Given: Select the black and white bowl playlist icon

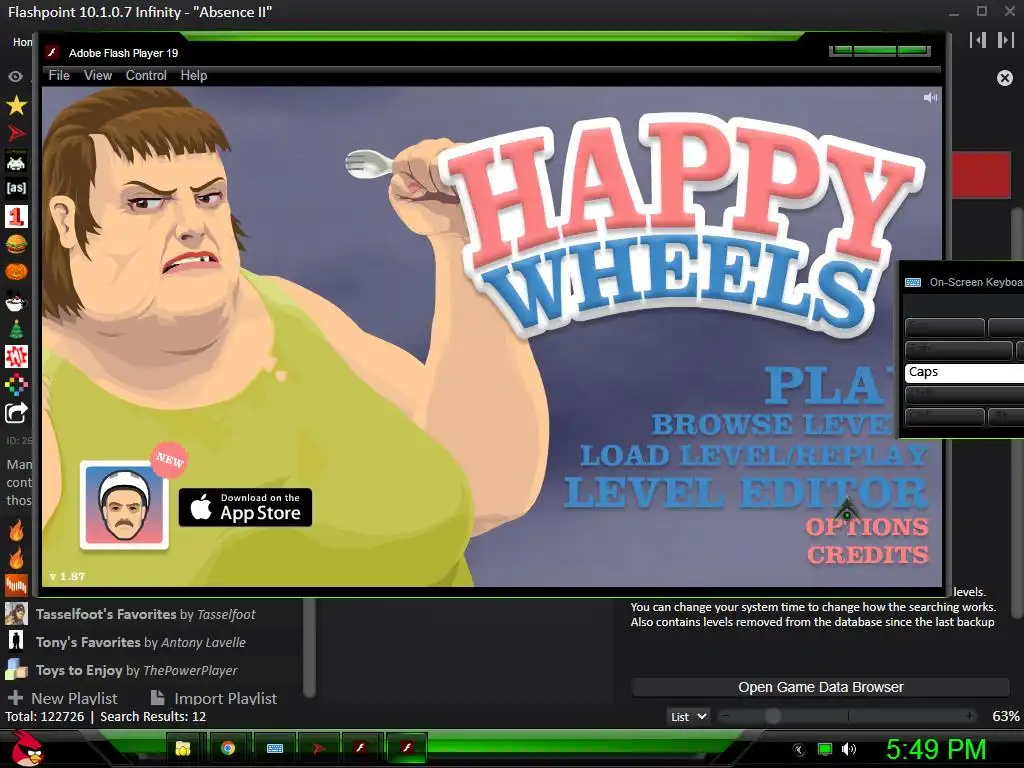Looking at the screenshot, I should pyautogui.click(x=16, y=301).
